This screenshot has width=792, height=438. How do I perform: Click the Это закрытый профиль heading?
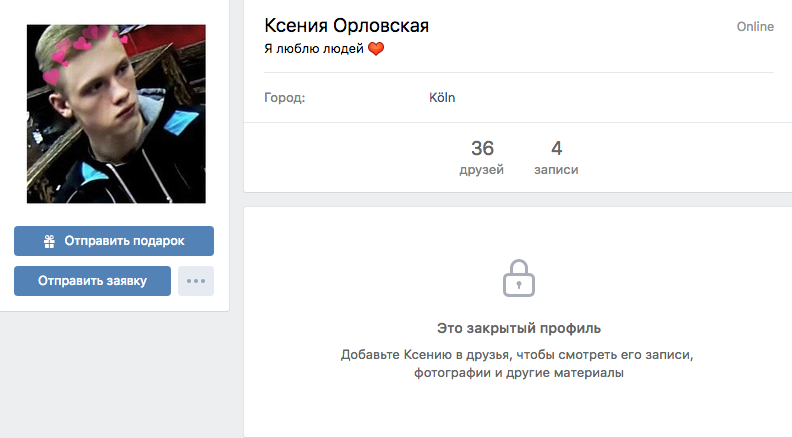pyautogui.click(x=519, y=328)
